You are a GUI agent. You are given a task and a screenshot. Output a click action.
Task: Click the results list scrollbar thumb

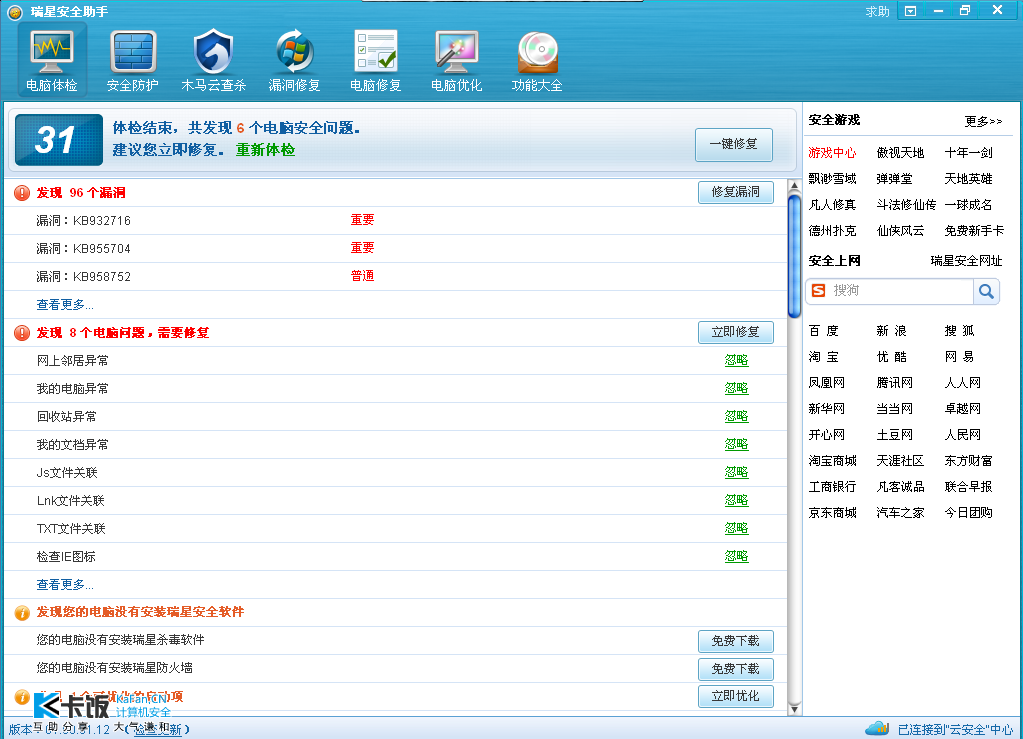click(x=794, y=256)
